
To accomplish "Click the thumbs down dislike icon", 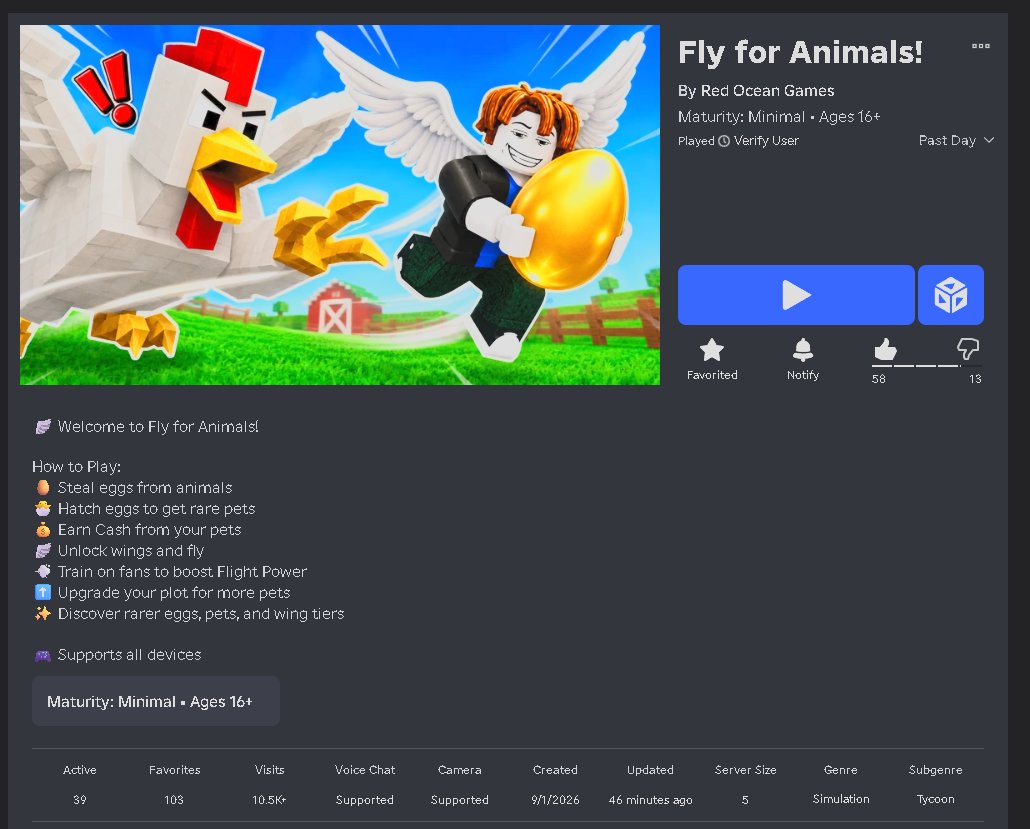I will point(968,349).
